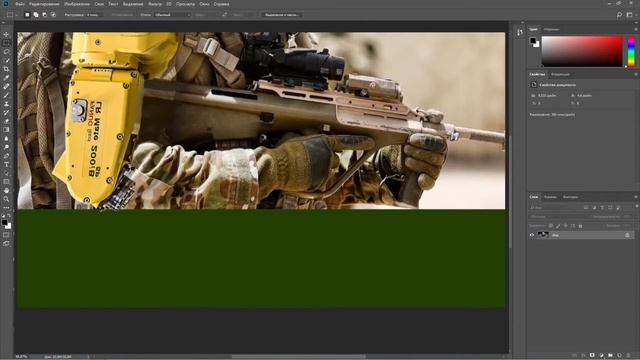Select the History Brush tool
Screen dimensions: 640x360
click(6, 112)
